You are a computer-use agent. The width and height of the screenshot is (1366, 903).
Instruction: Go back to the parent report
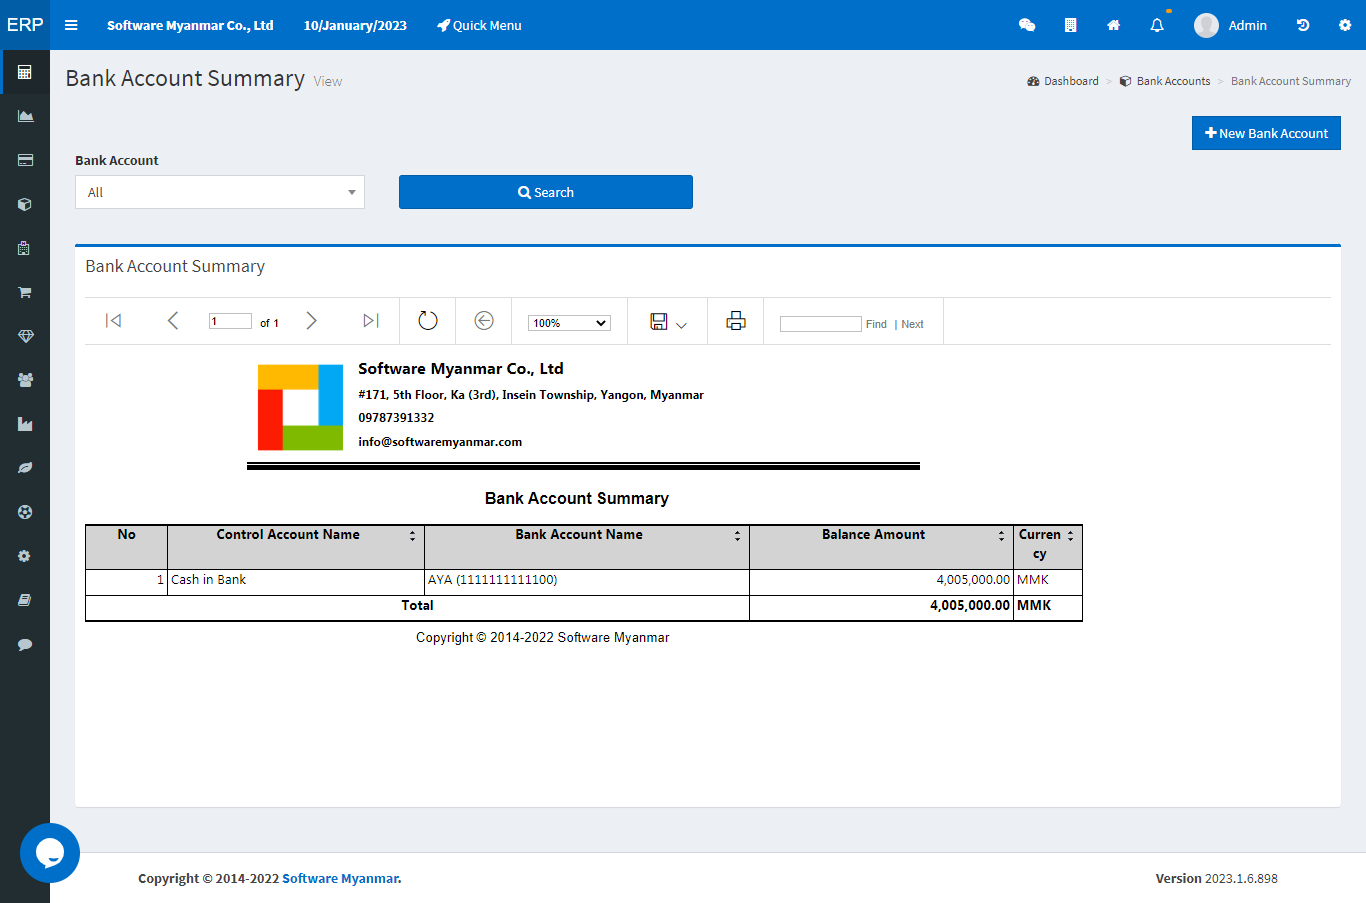[x=484, y=320]
